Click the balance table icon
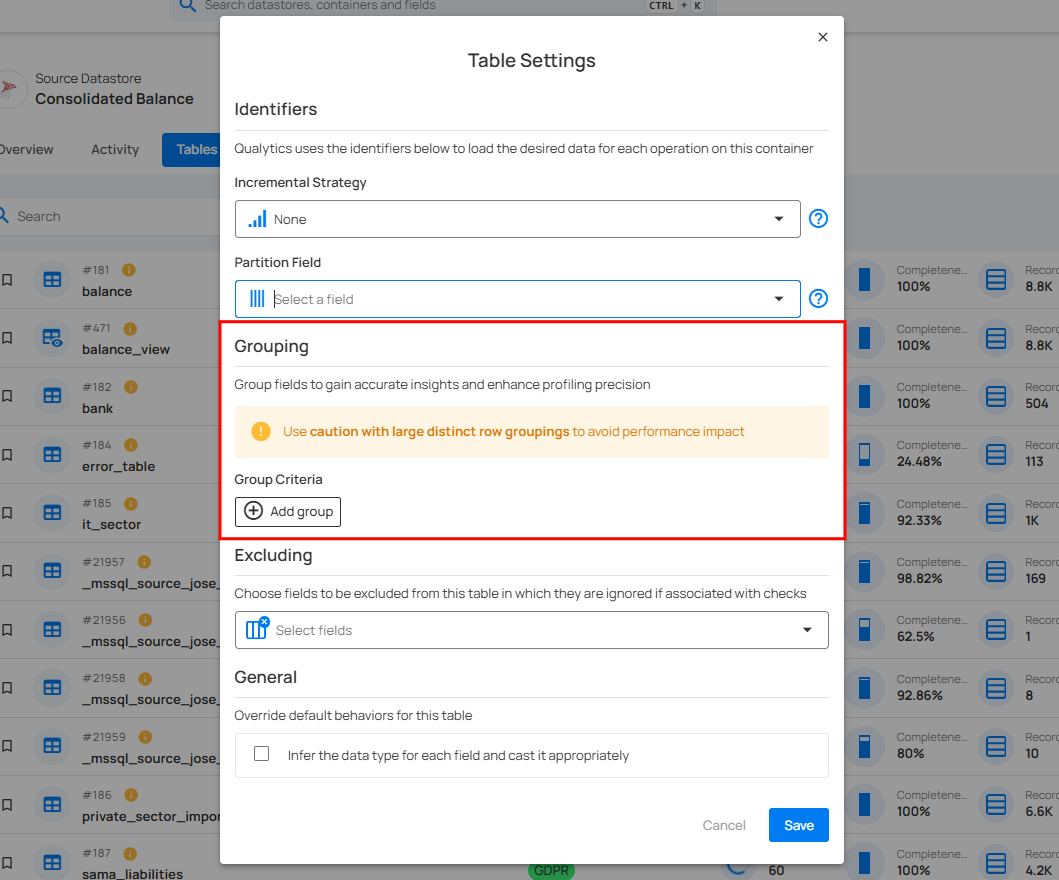This screenshot has height=880, width=1059. 52,279
